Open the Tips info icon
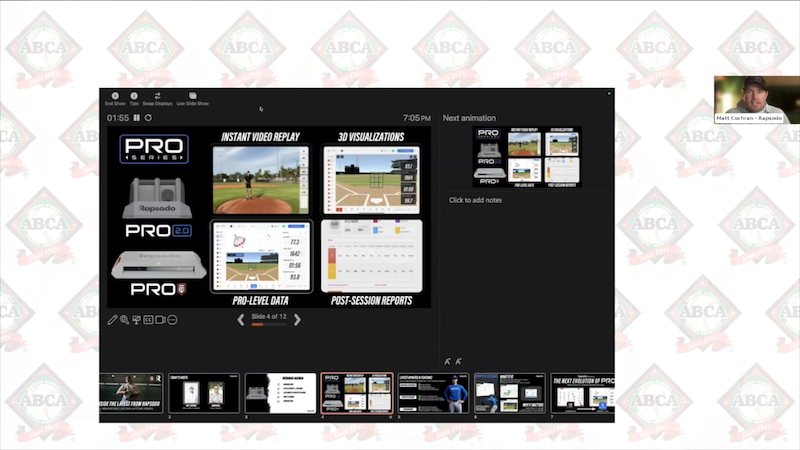This screenshot has height=450, width=800. pyautogui.click(x=134, y=96)
